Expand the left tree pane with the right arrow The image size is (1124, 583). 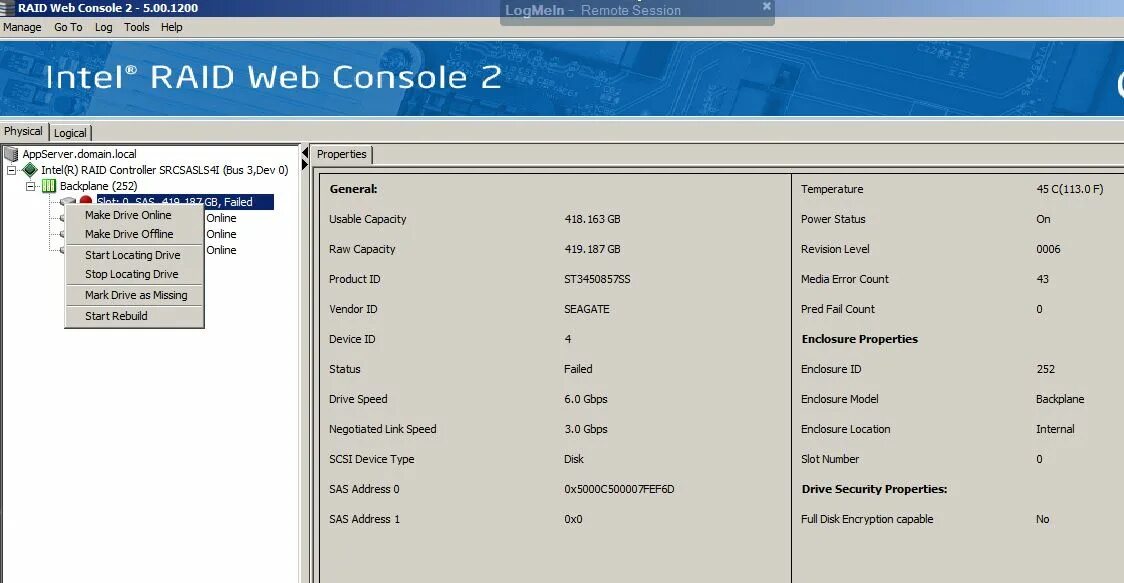305,166
